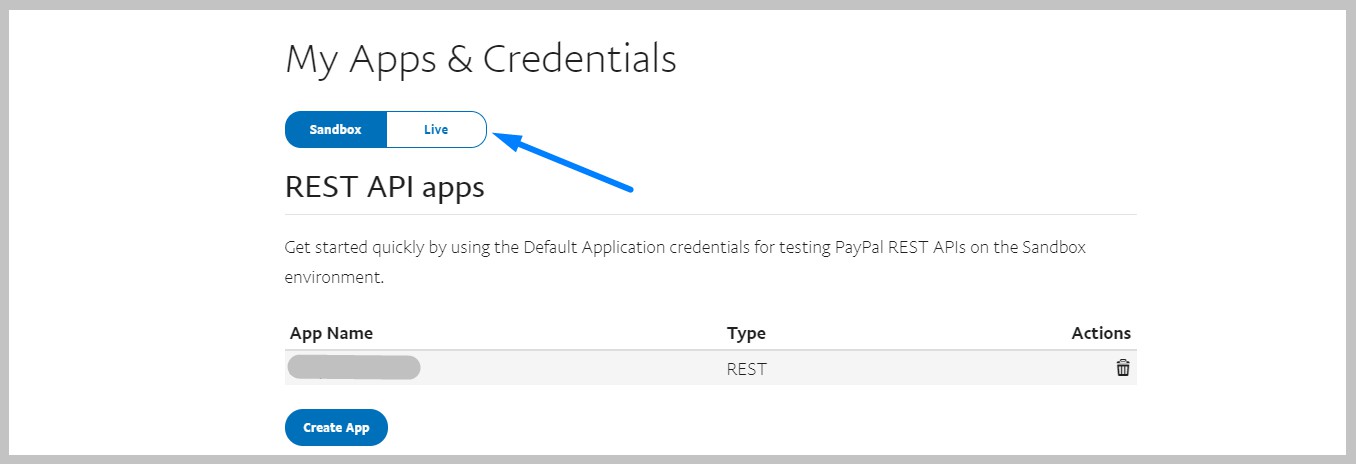Click the My Apps & Credentials heading

pyautogui.click(x=481, y=59)
